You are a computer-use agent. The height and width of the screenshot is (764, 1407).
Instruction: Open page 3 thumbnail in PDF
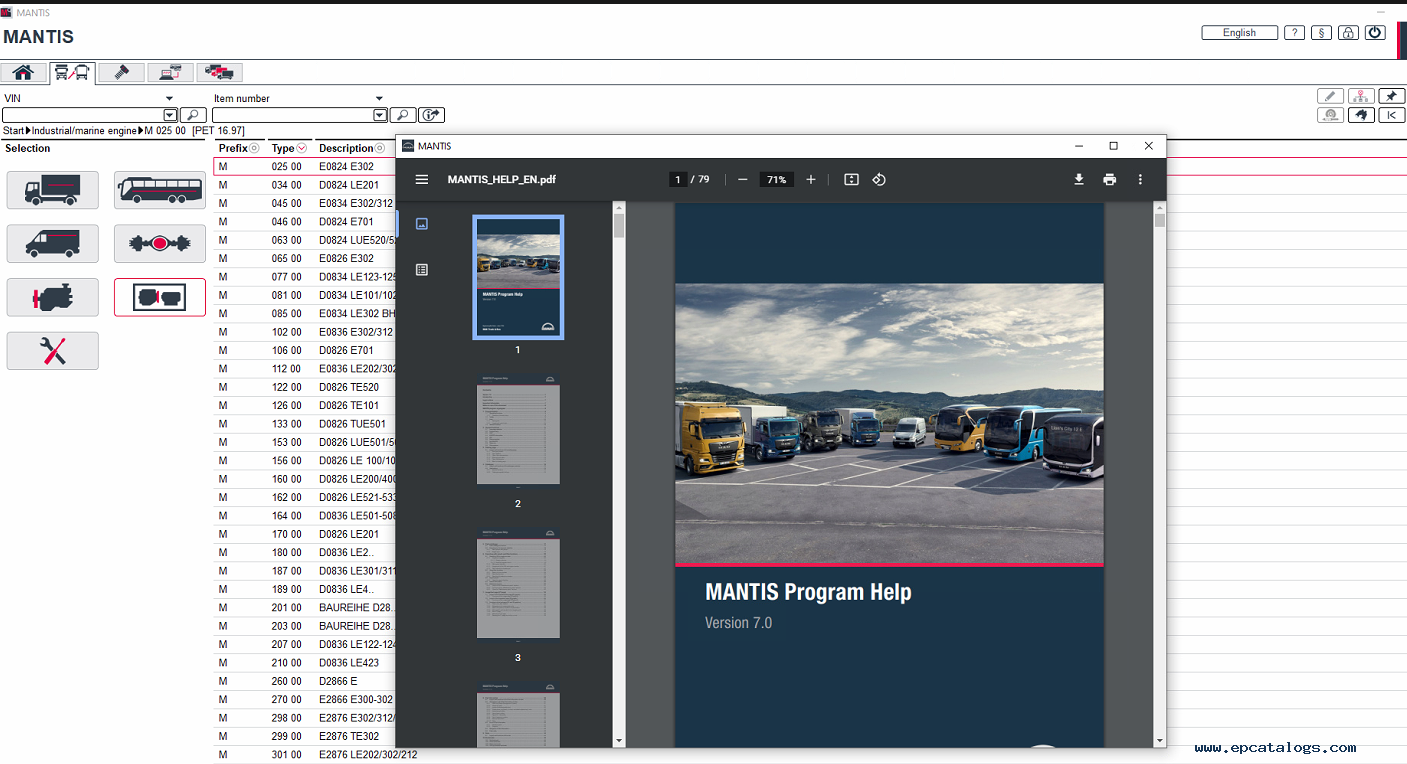[x=518, y=584]
